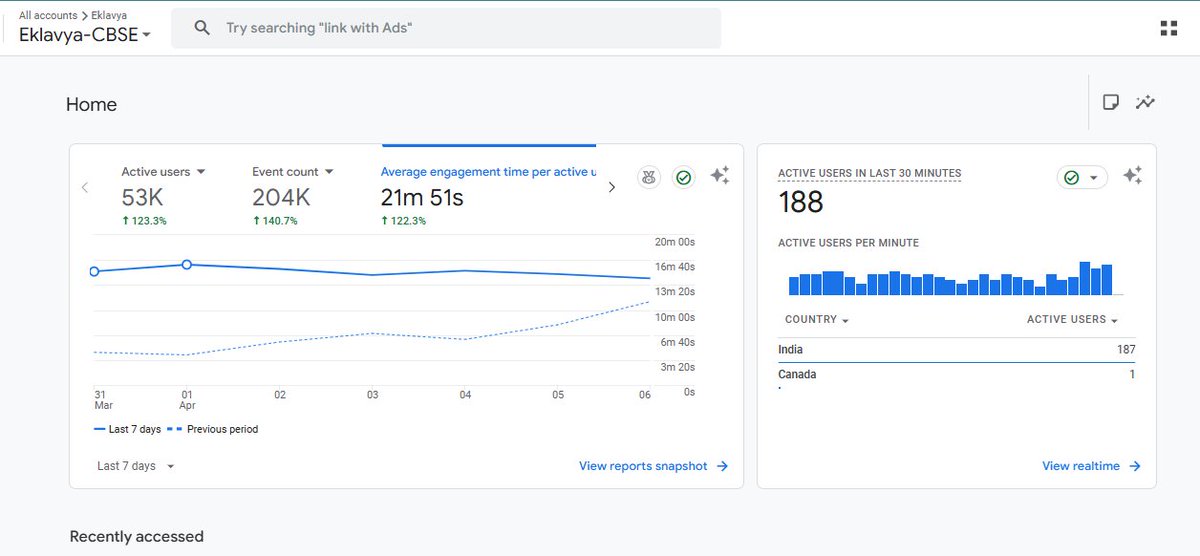Select Average engagement time per active user tab
The width and height of the screenshot is (1200, 556).
[488, 172]
